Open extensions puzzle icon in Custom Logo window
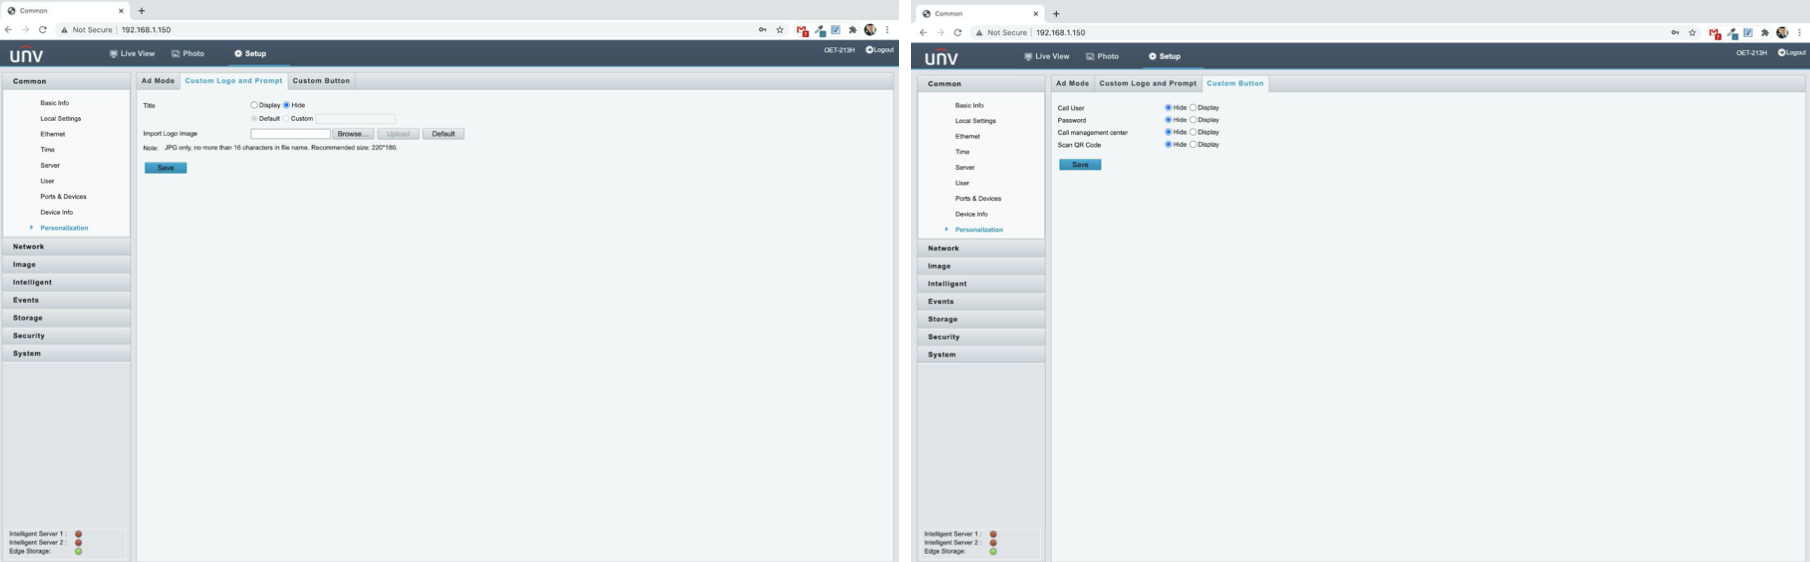The image size is (1810, 562). click(x=853, y=30)
